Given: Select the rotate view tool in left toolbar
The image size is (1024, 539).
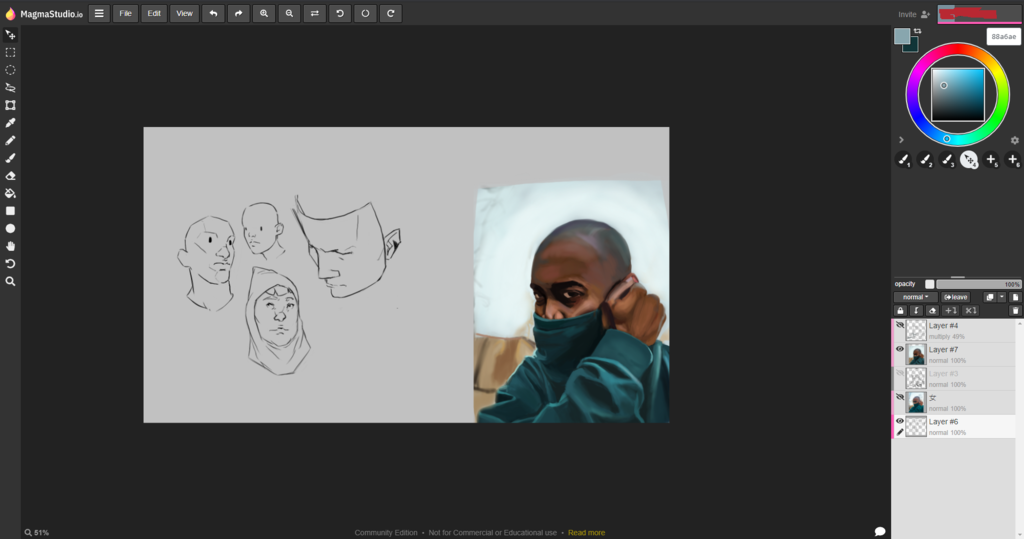Looking at the screenshot, I should [x=10, y=264].
